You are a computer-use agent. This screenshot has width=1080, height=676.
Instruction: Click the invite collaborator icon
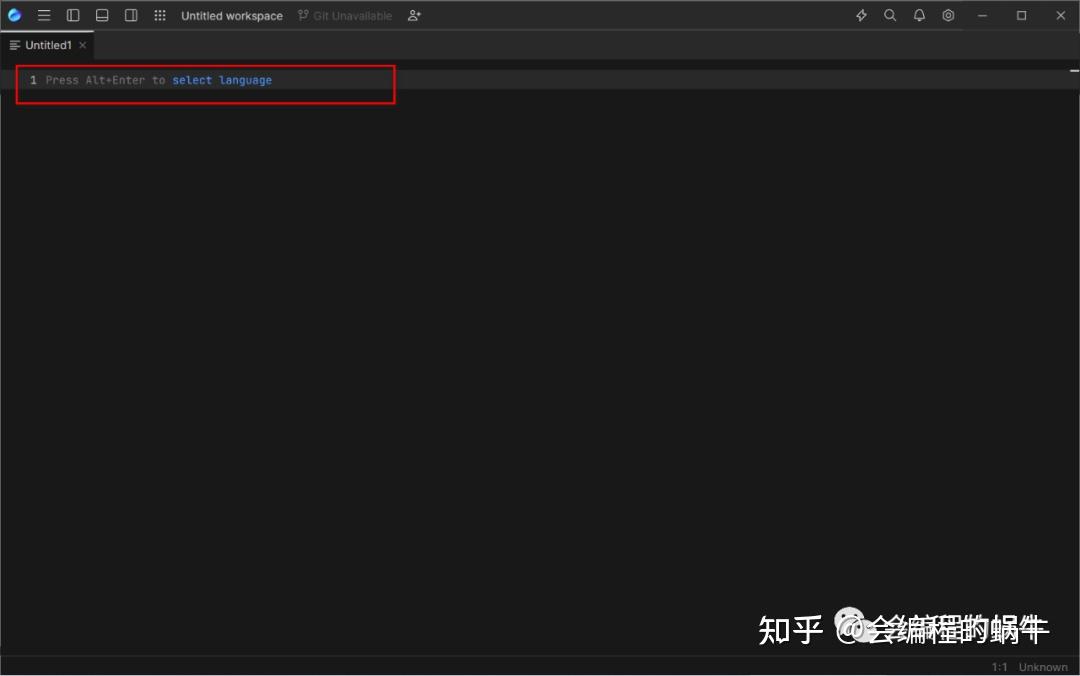(x=414, y=15)
